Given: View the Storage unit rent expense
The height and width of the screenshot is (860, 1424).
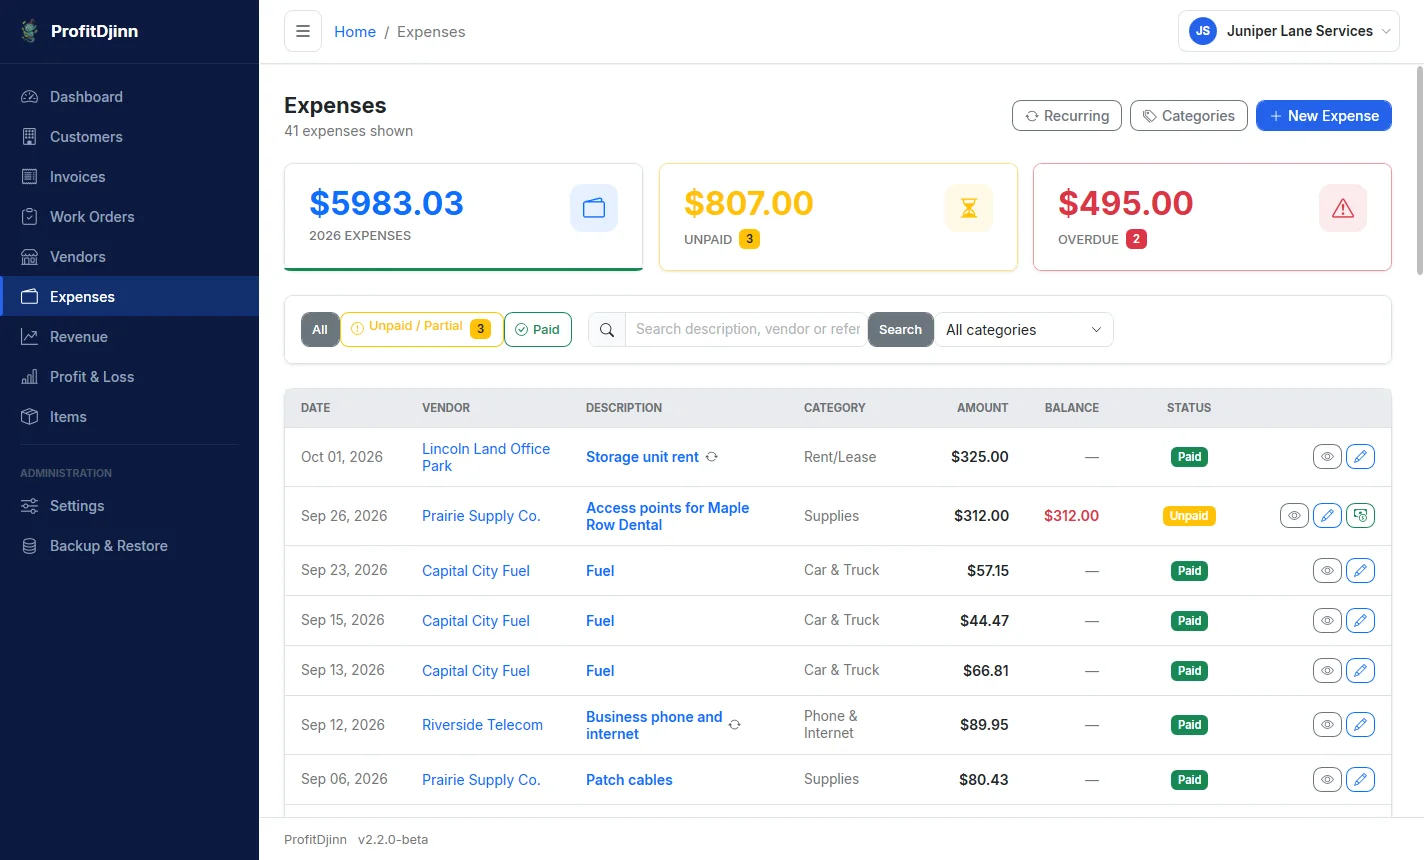Looking at the screenshot, I should [x=1327, y=457].
